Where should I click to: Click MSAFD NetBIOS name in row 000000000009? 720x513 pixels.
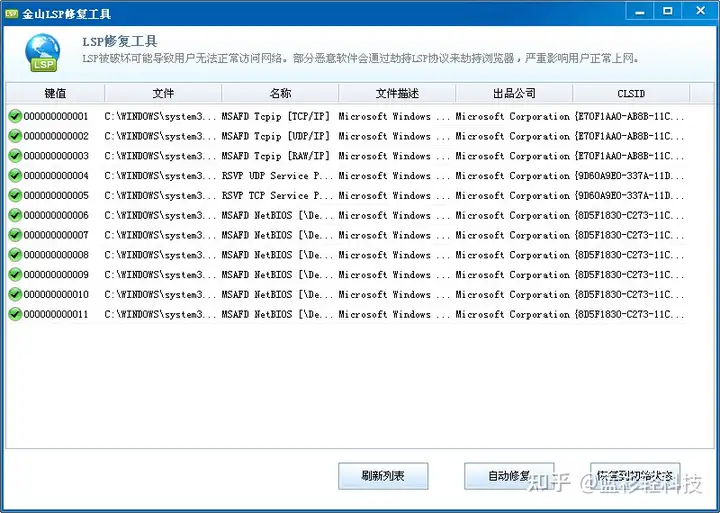pyautogui.click(x=277, y=274)
